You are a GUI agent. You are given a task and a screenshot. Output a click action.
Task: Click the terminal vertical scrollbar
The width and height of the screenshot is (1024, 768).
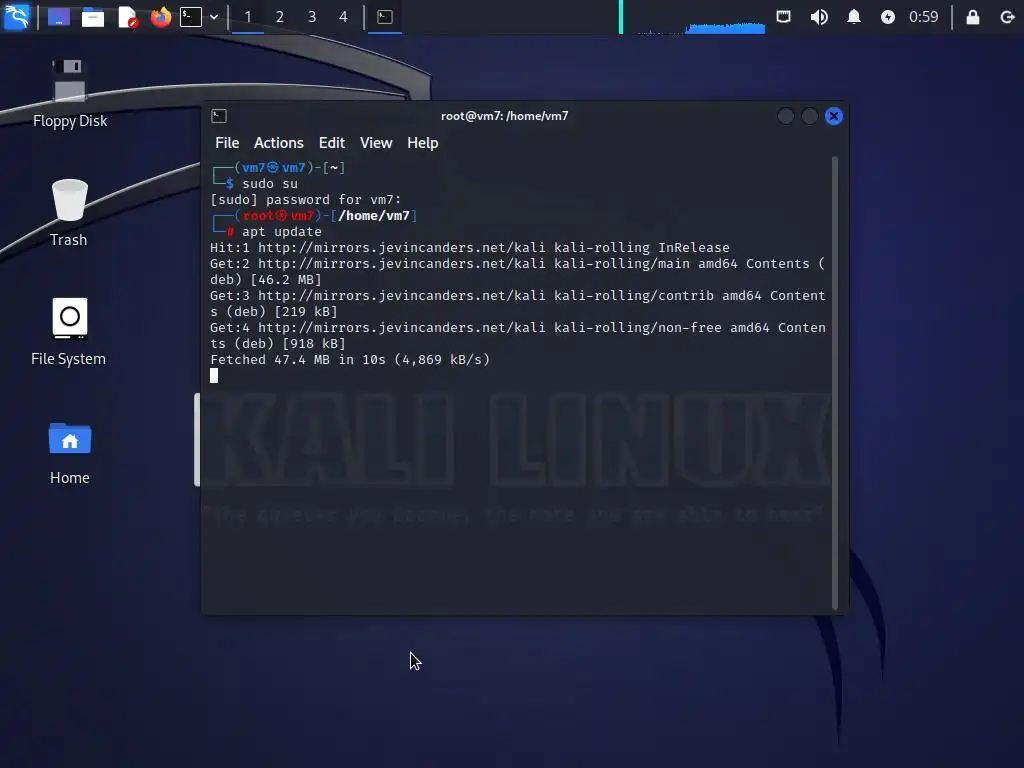(835, 383)
